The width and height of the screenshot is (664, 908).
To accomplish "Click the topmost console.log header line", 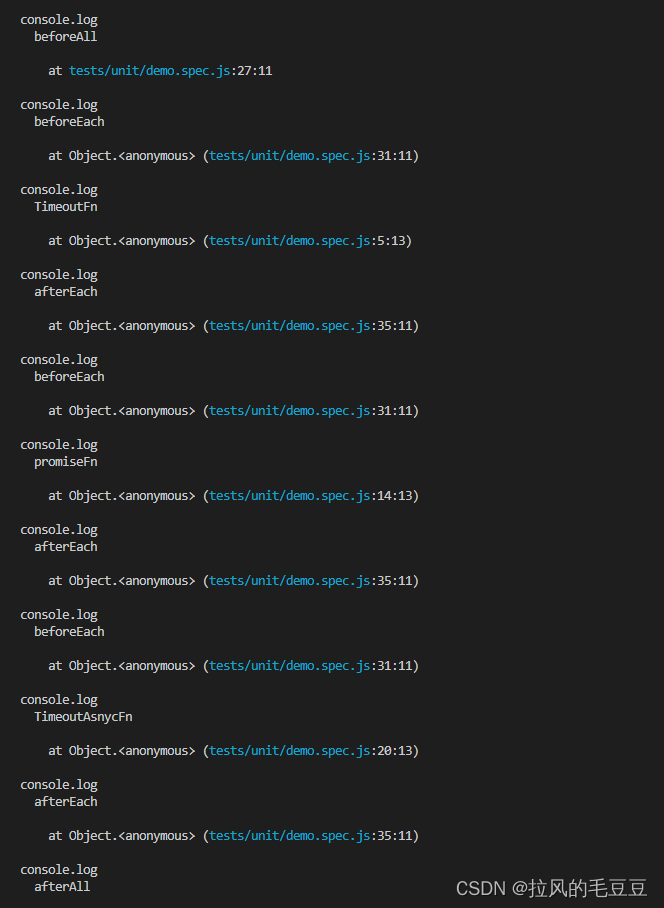I will pos(59,20).
